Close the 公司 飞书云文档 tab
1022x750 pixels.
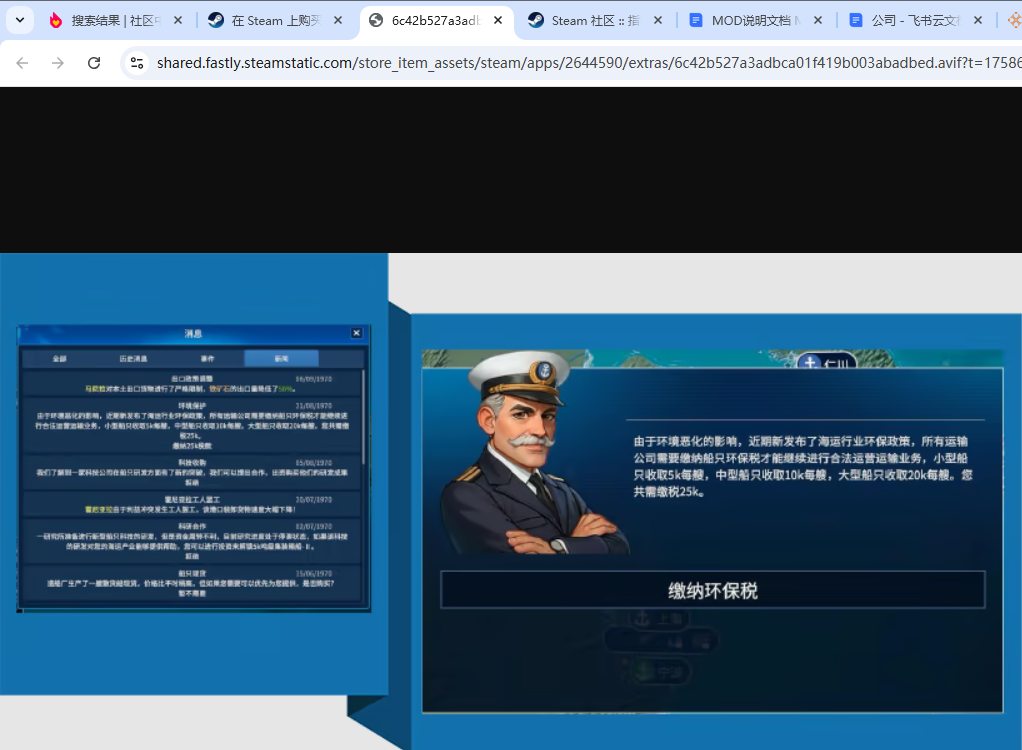978,21
